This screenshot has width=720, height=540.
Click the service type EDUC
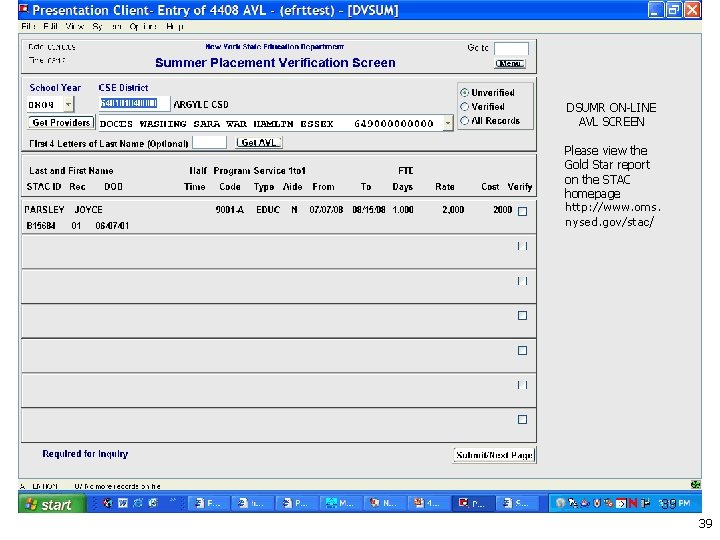click(x=268, y=210)
